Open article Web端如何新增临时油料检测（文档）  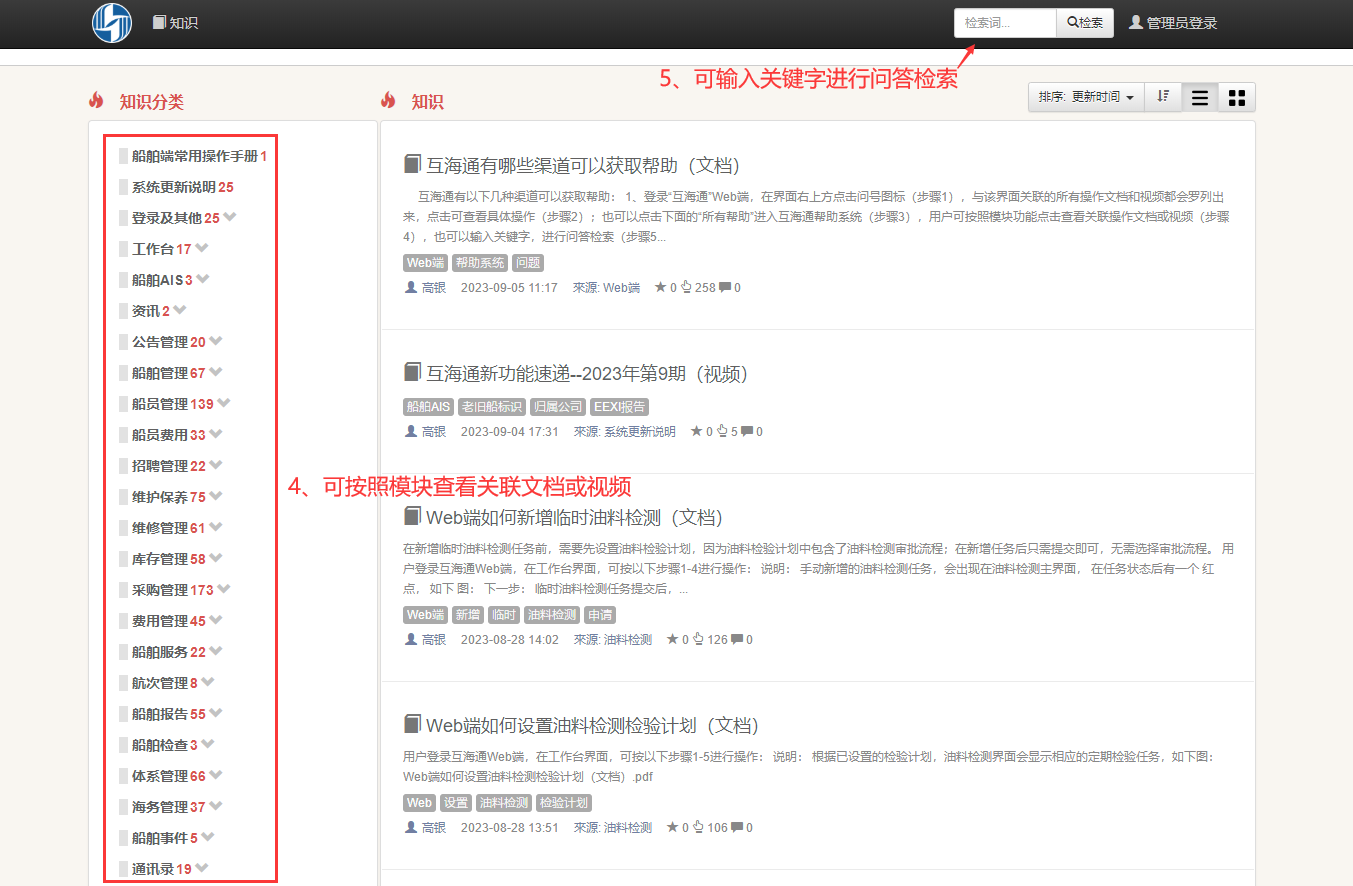tap(574, 518)
